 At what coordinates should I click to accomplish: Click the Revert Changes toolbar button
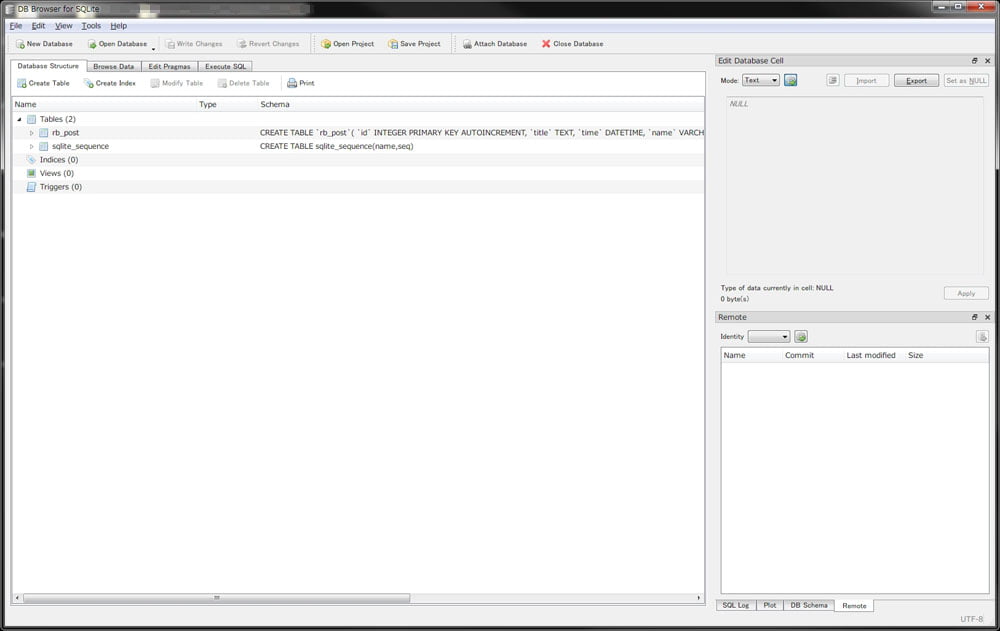268,44
